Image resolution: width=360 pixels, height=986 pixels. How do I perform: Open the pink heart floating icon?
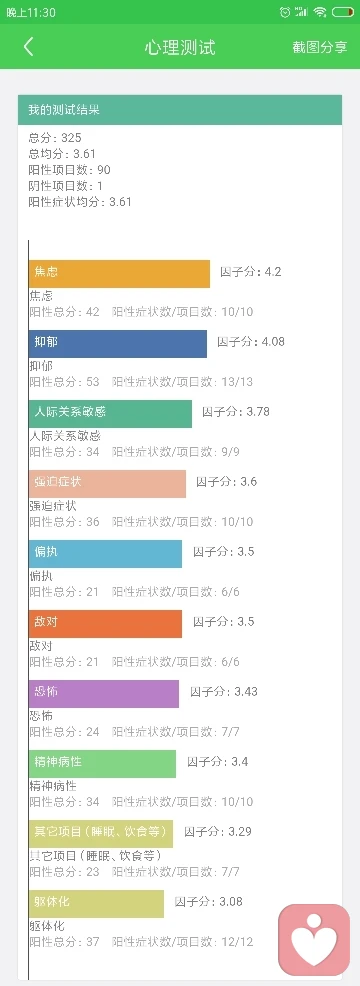314,940
